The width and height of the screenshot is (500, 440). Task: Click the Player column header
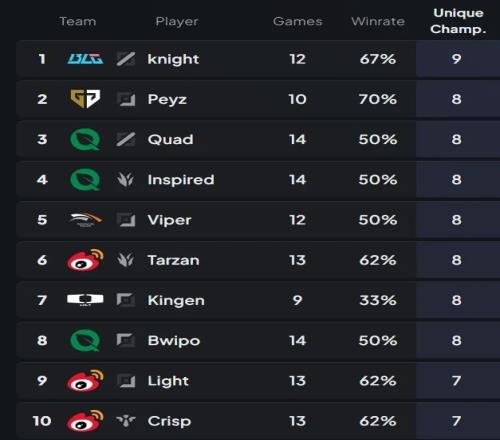(177, 22)
